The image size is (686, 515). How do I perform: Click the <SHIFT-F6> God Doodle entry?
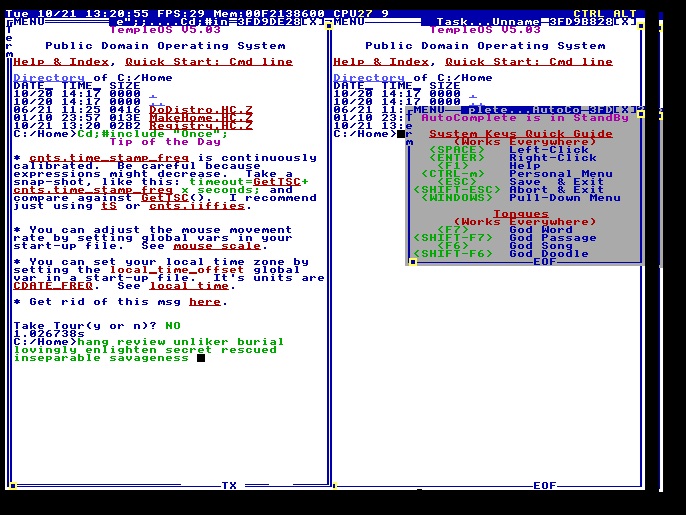(x=500, y=254)
